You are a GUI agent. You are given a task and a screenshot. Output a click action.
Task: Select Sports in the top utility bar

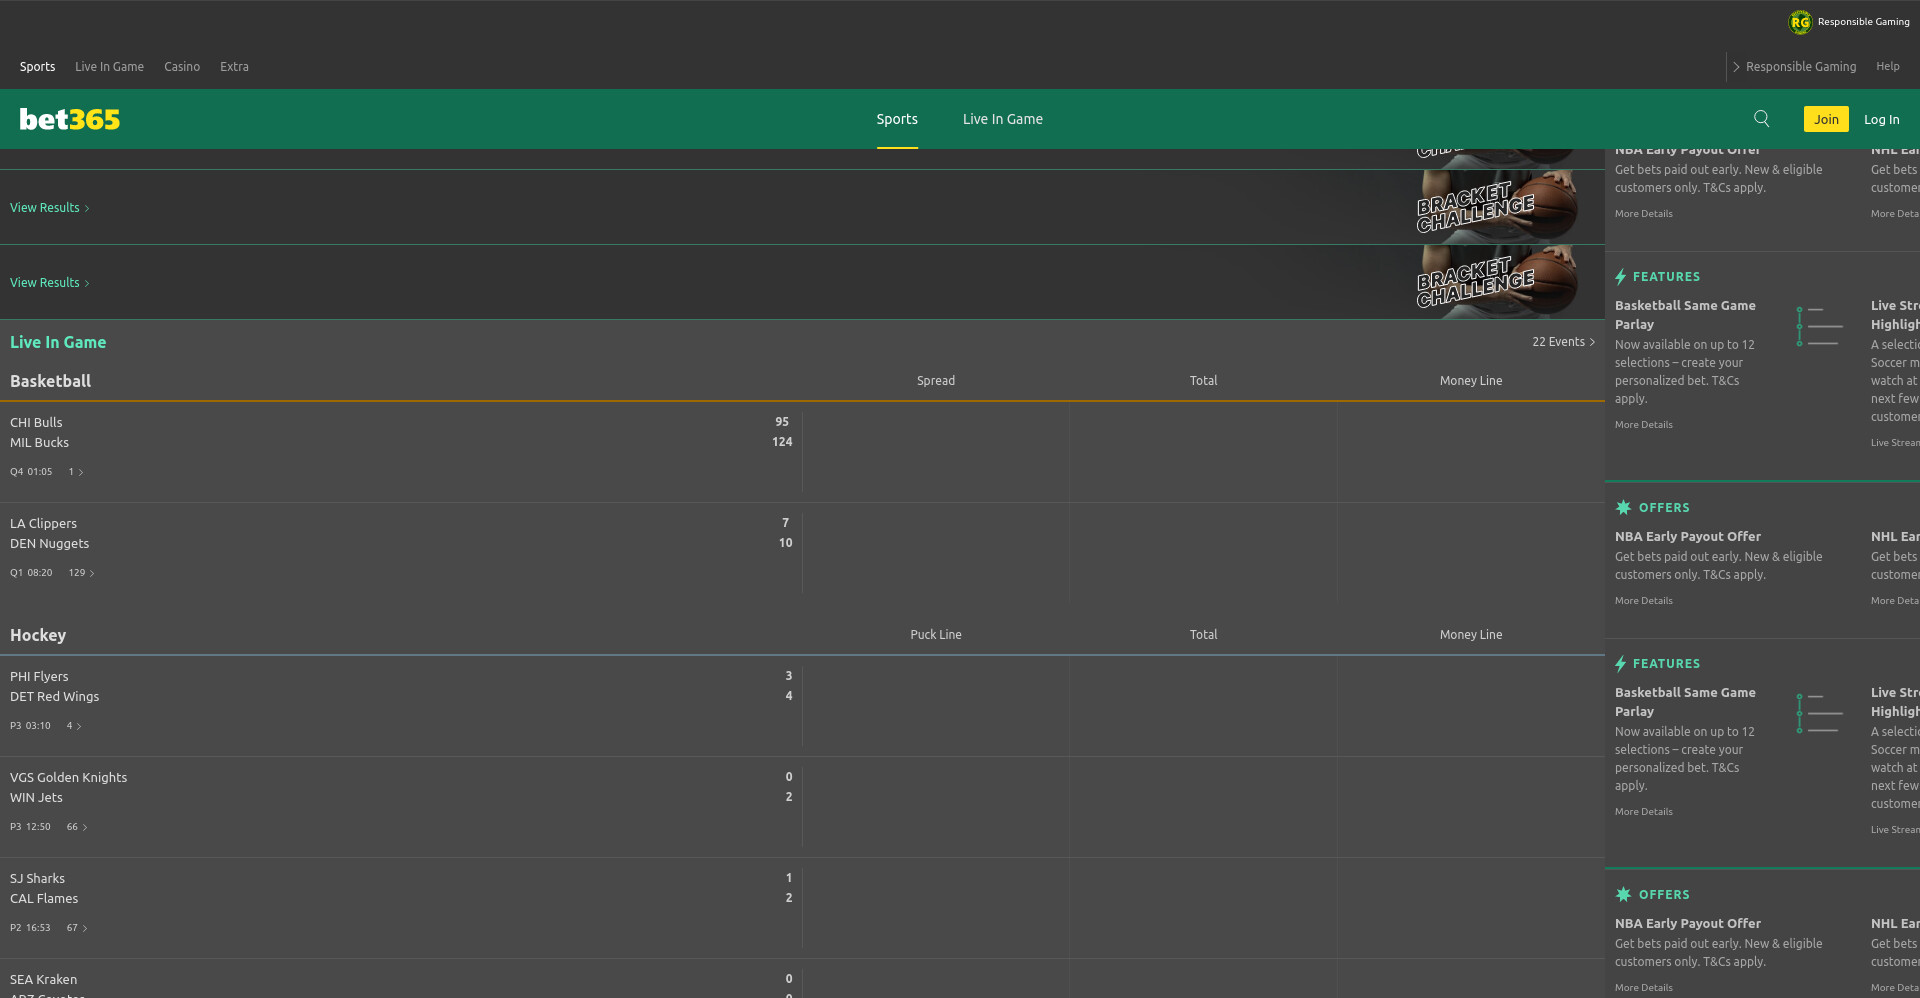(37, 67)
